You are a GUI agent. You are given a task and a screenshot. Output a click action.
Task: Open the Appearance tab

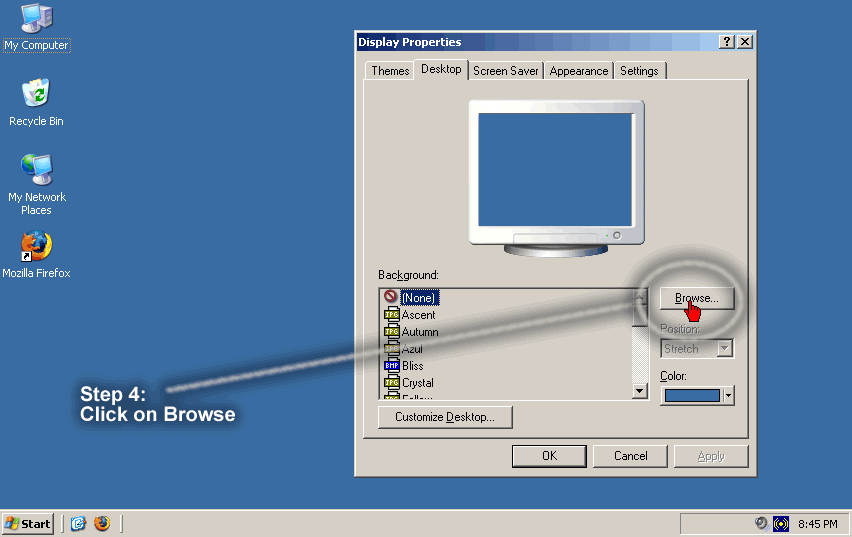pyautogui.click(x=579, y=71)
